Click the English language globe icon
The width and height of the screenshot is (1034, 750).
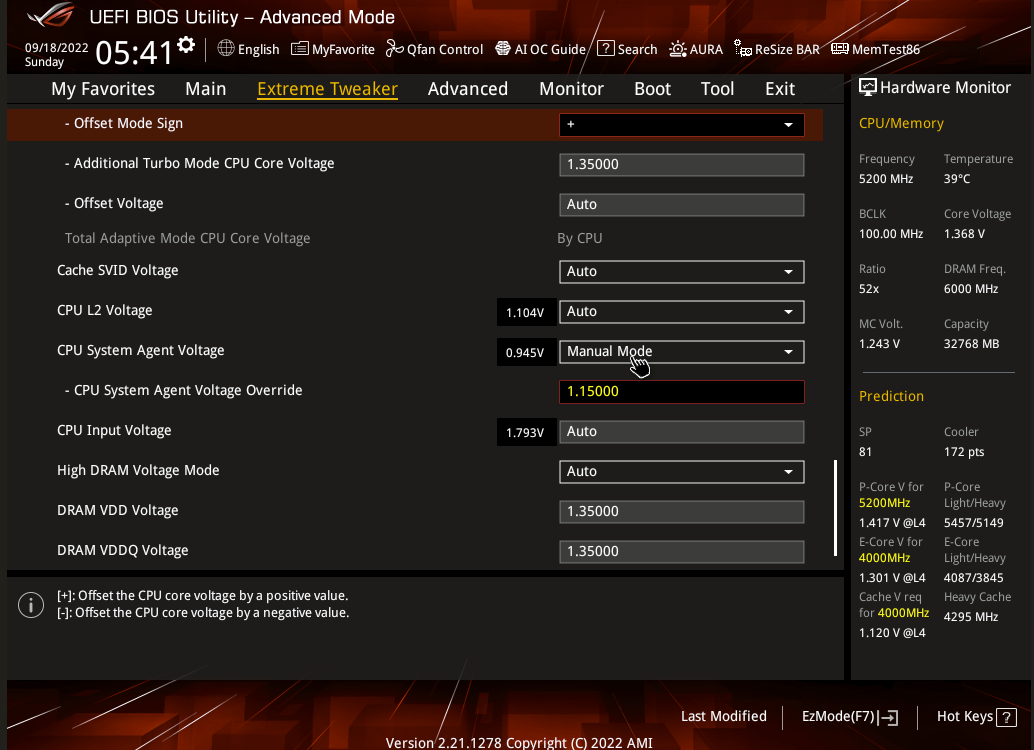(226, 48)
